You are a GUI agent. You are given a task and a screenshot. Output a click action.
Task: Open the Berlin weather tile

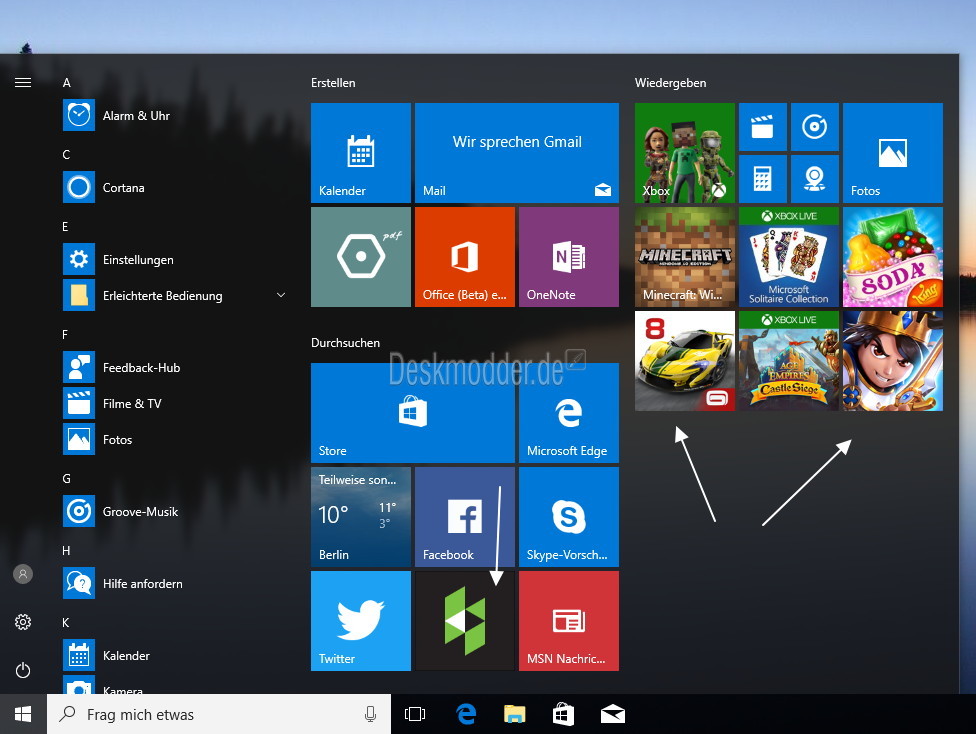coord(360,517)
